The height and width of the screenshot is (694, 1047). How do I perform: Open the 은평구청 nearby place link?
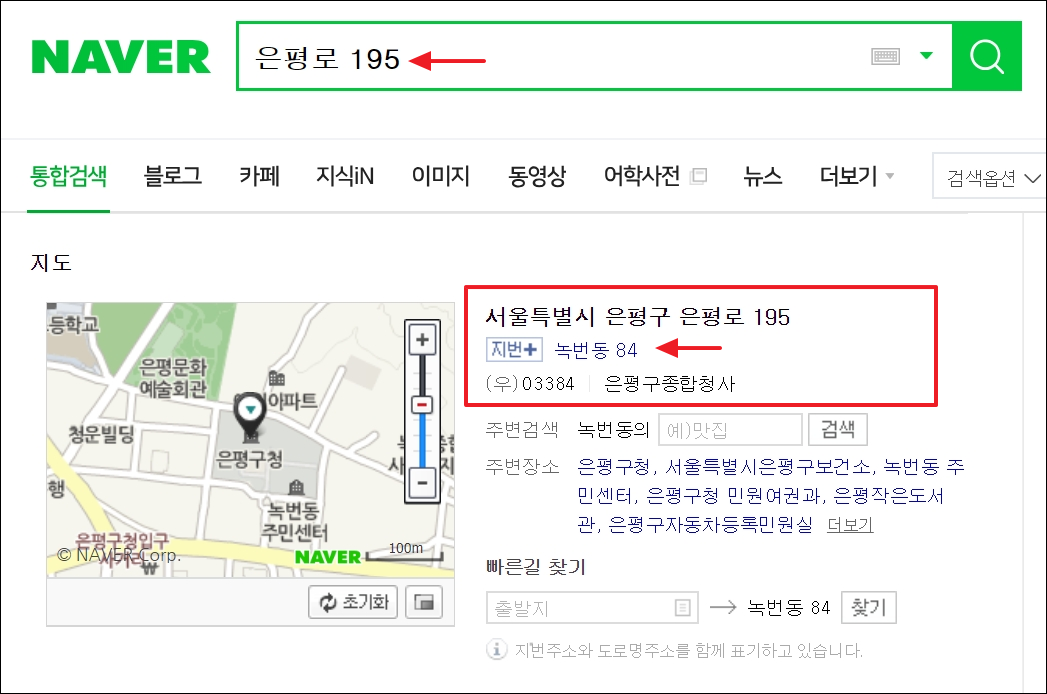click(612, 466)
